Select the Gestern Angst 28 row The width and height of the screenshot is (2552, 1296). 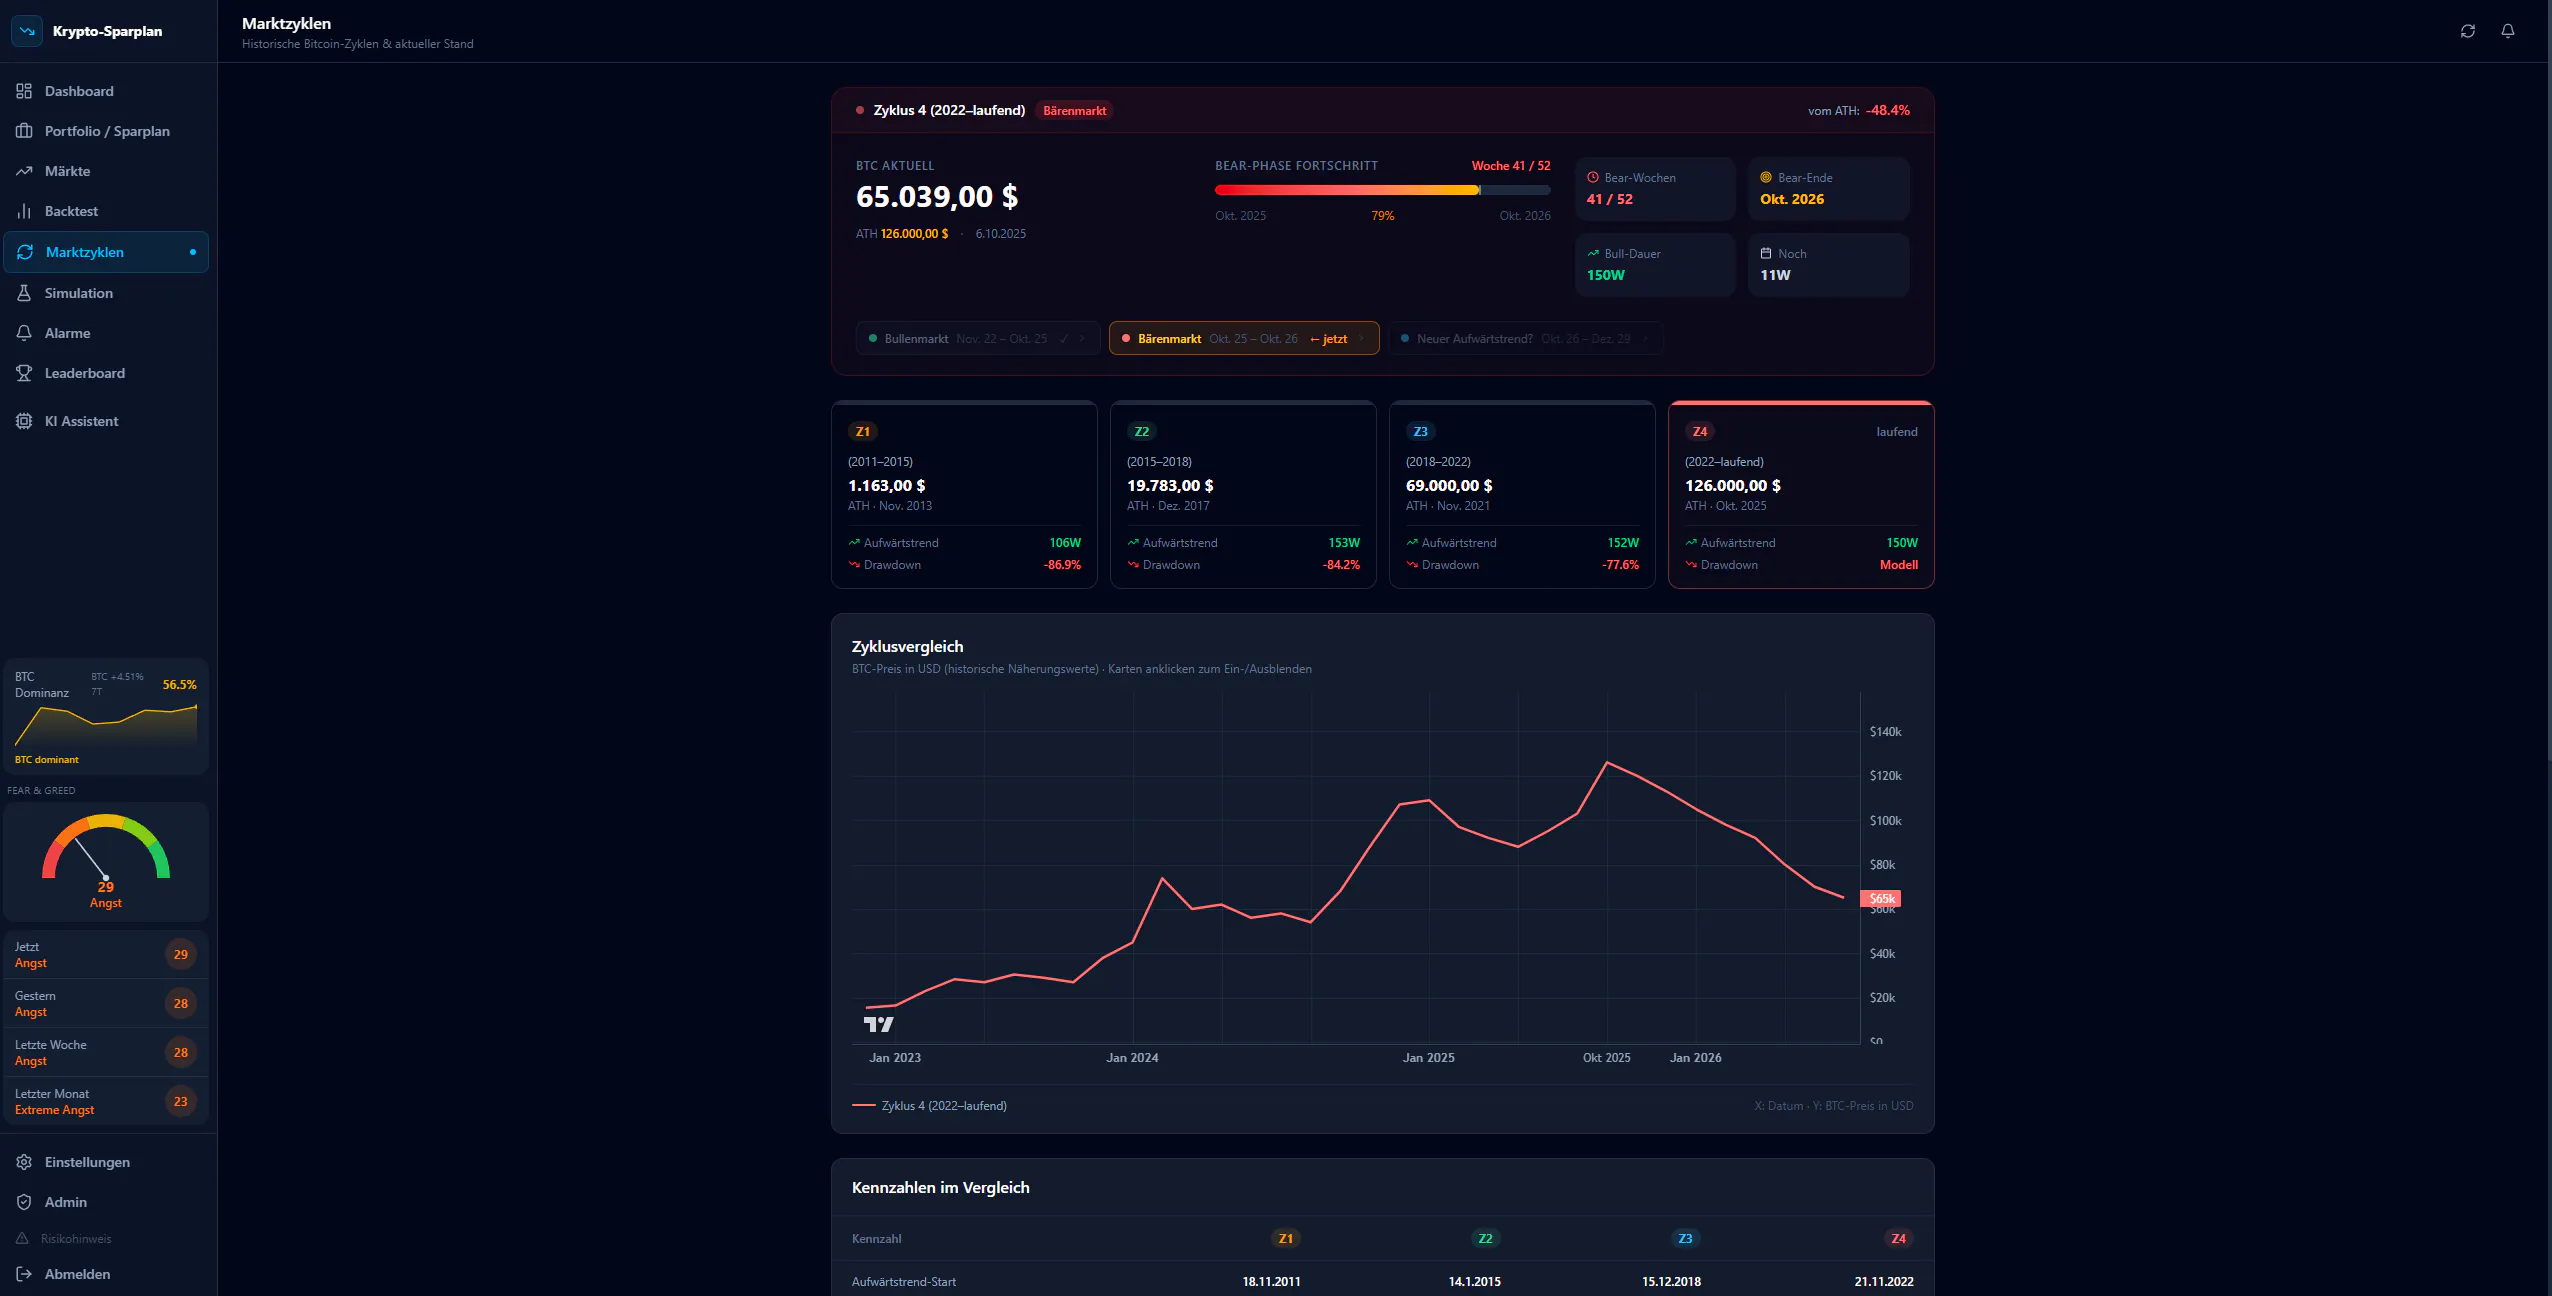click(106, 1004)
